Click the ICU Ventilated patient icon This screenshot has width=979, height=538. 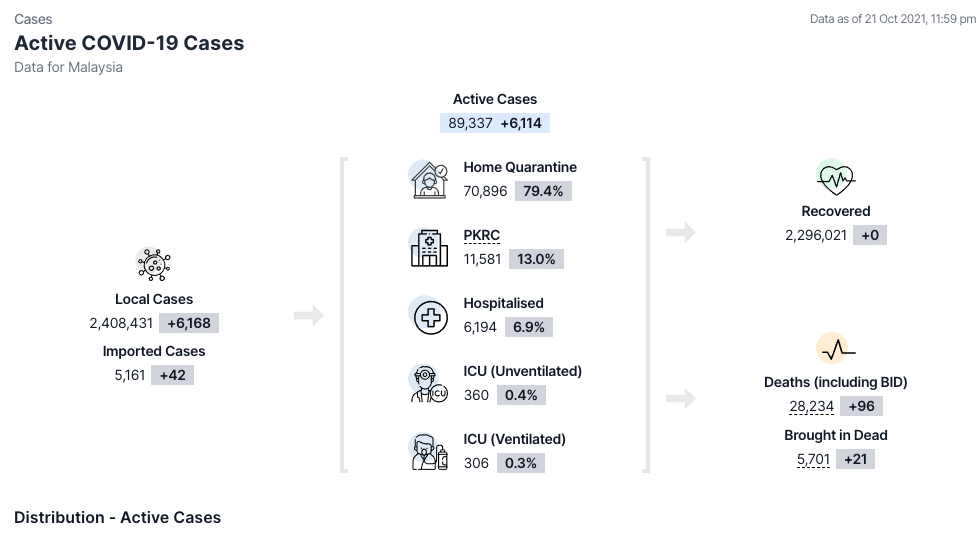coord(429,452)
